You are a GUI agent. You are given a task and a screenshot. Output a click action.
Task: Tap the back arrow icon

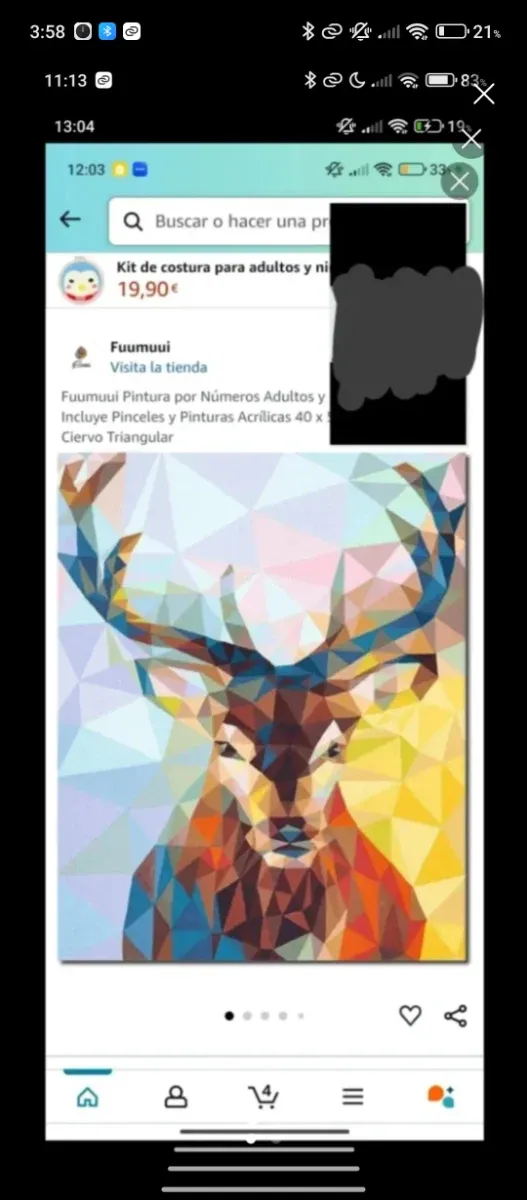tap(70, 220)
